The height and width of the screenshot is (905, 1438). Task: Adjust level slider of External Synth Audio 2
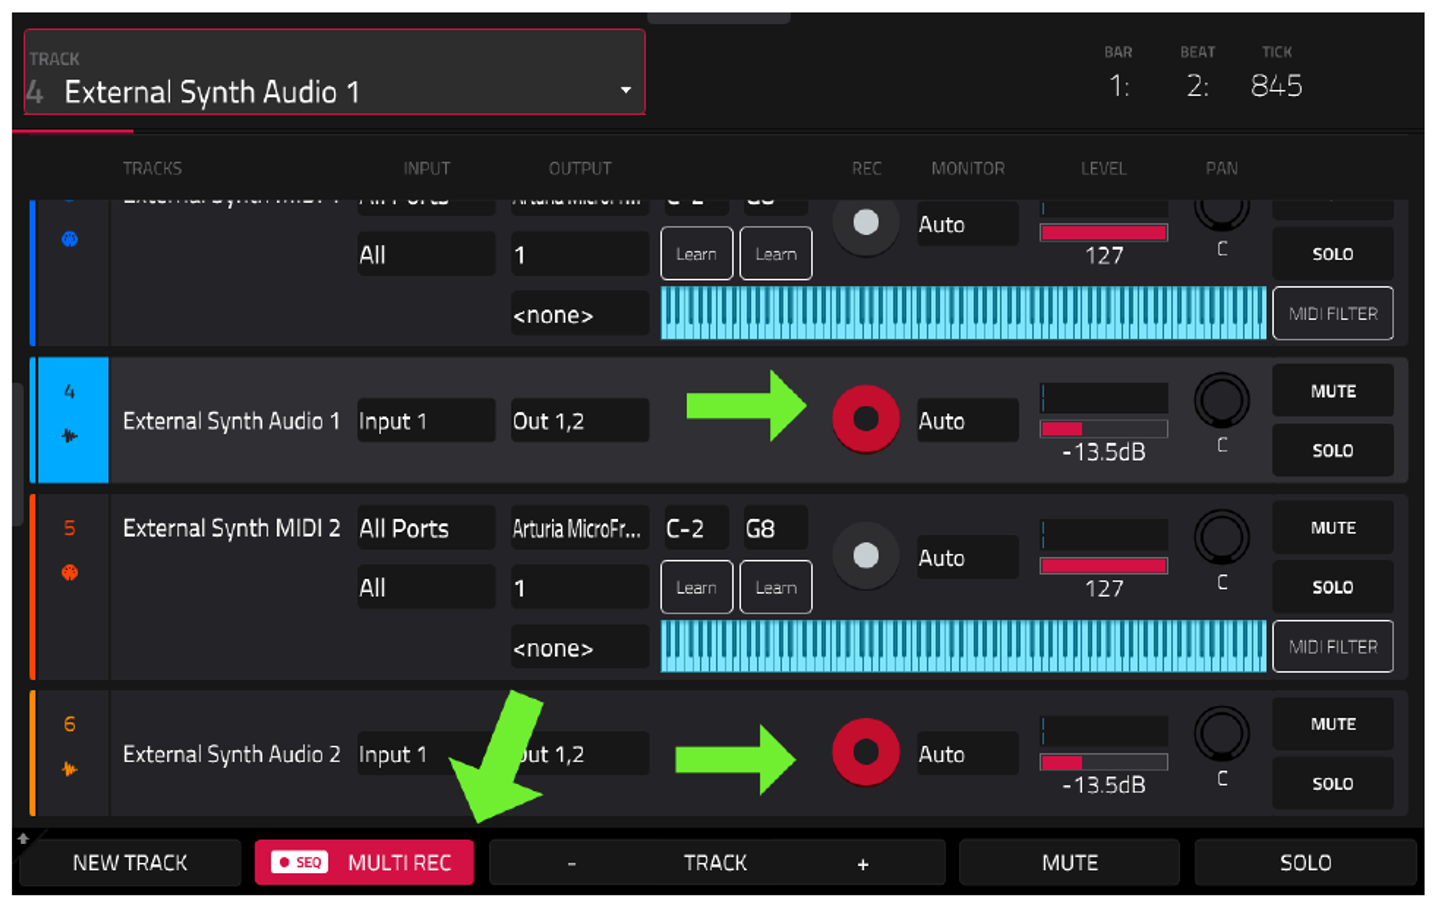click(1103, 762)
